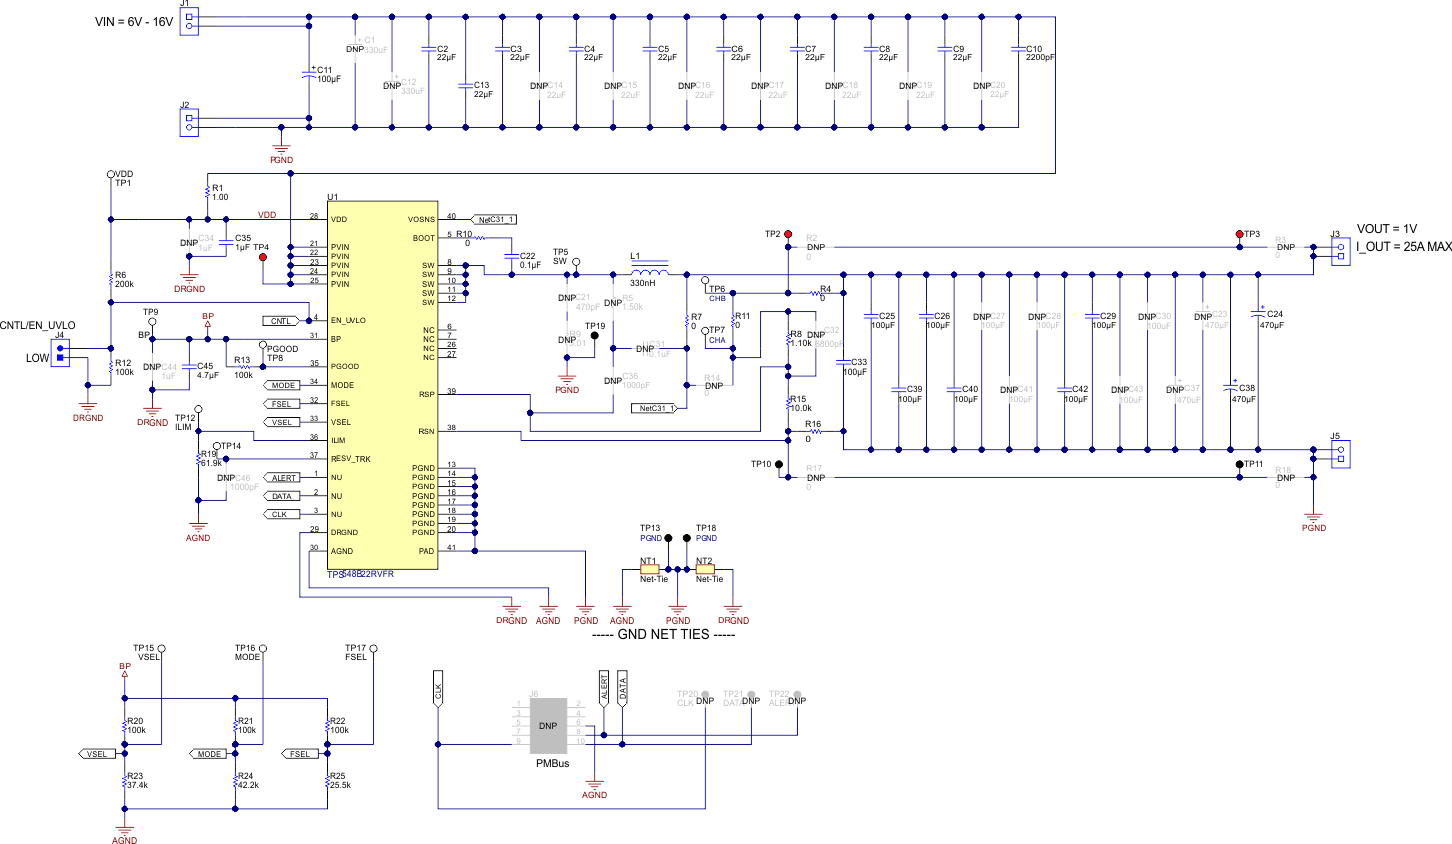Select the U1 TPS548B22RVFR IC body
Image resolution: width=1452 pixels, height=844 pixels.
(383, 386)
